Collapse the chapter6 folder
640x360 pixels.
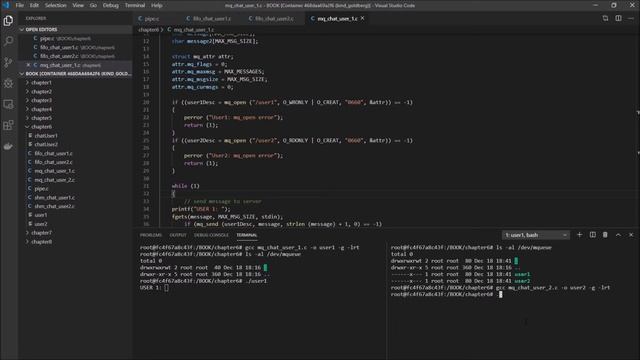41,127
